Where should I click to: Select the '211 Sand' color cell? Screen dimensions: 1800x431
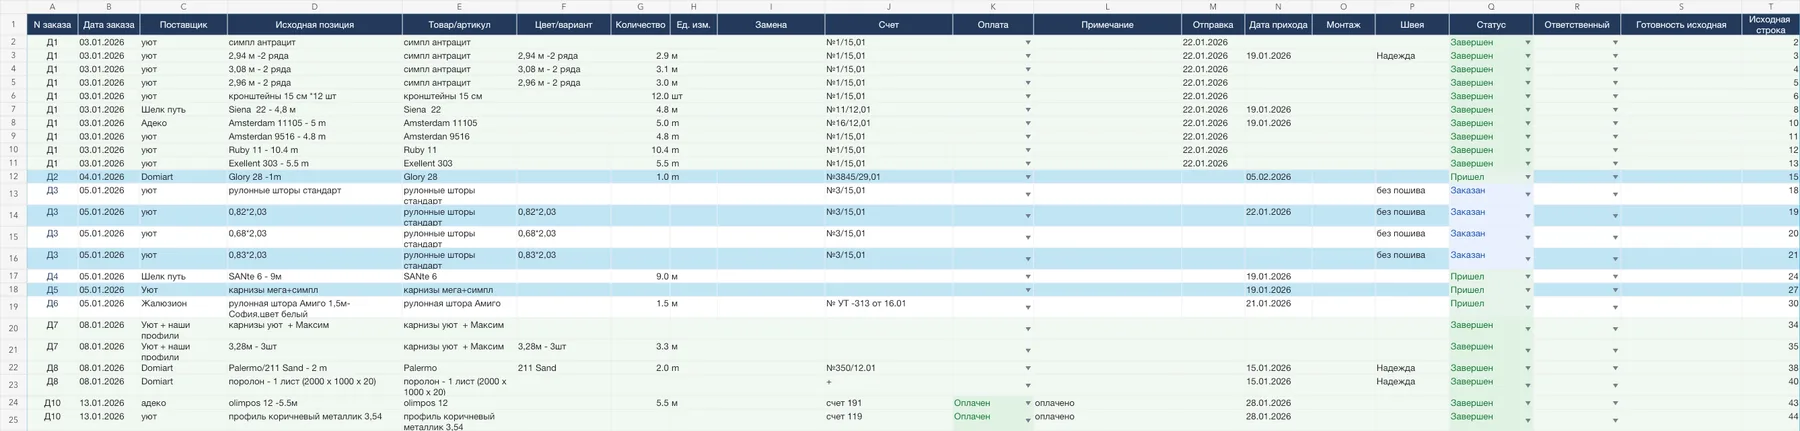pyautogui.click(x=563, y=368)
